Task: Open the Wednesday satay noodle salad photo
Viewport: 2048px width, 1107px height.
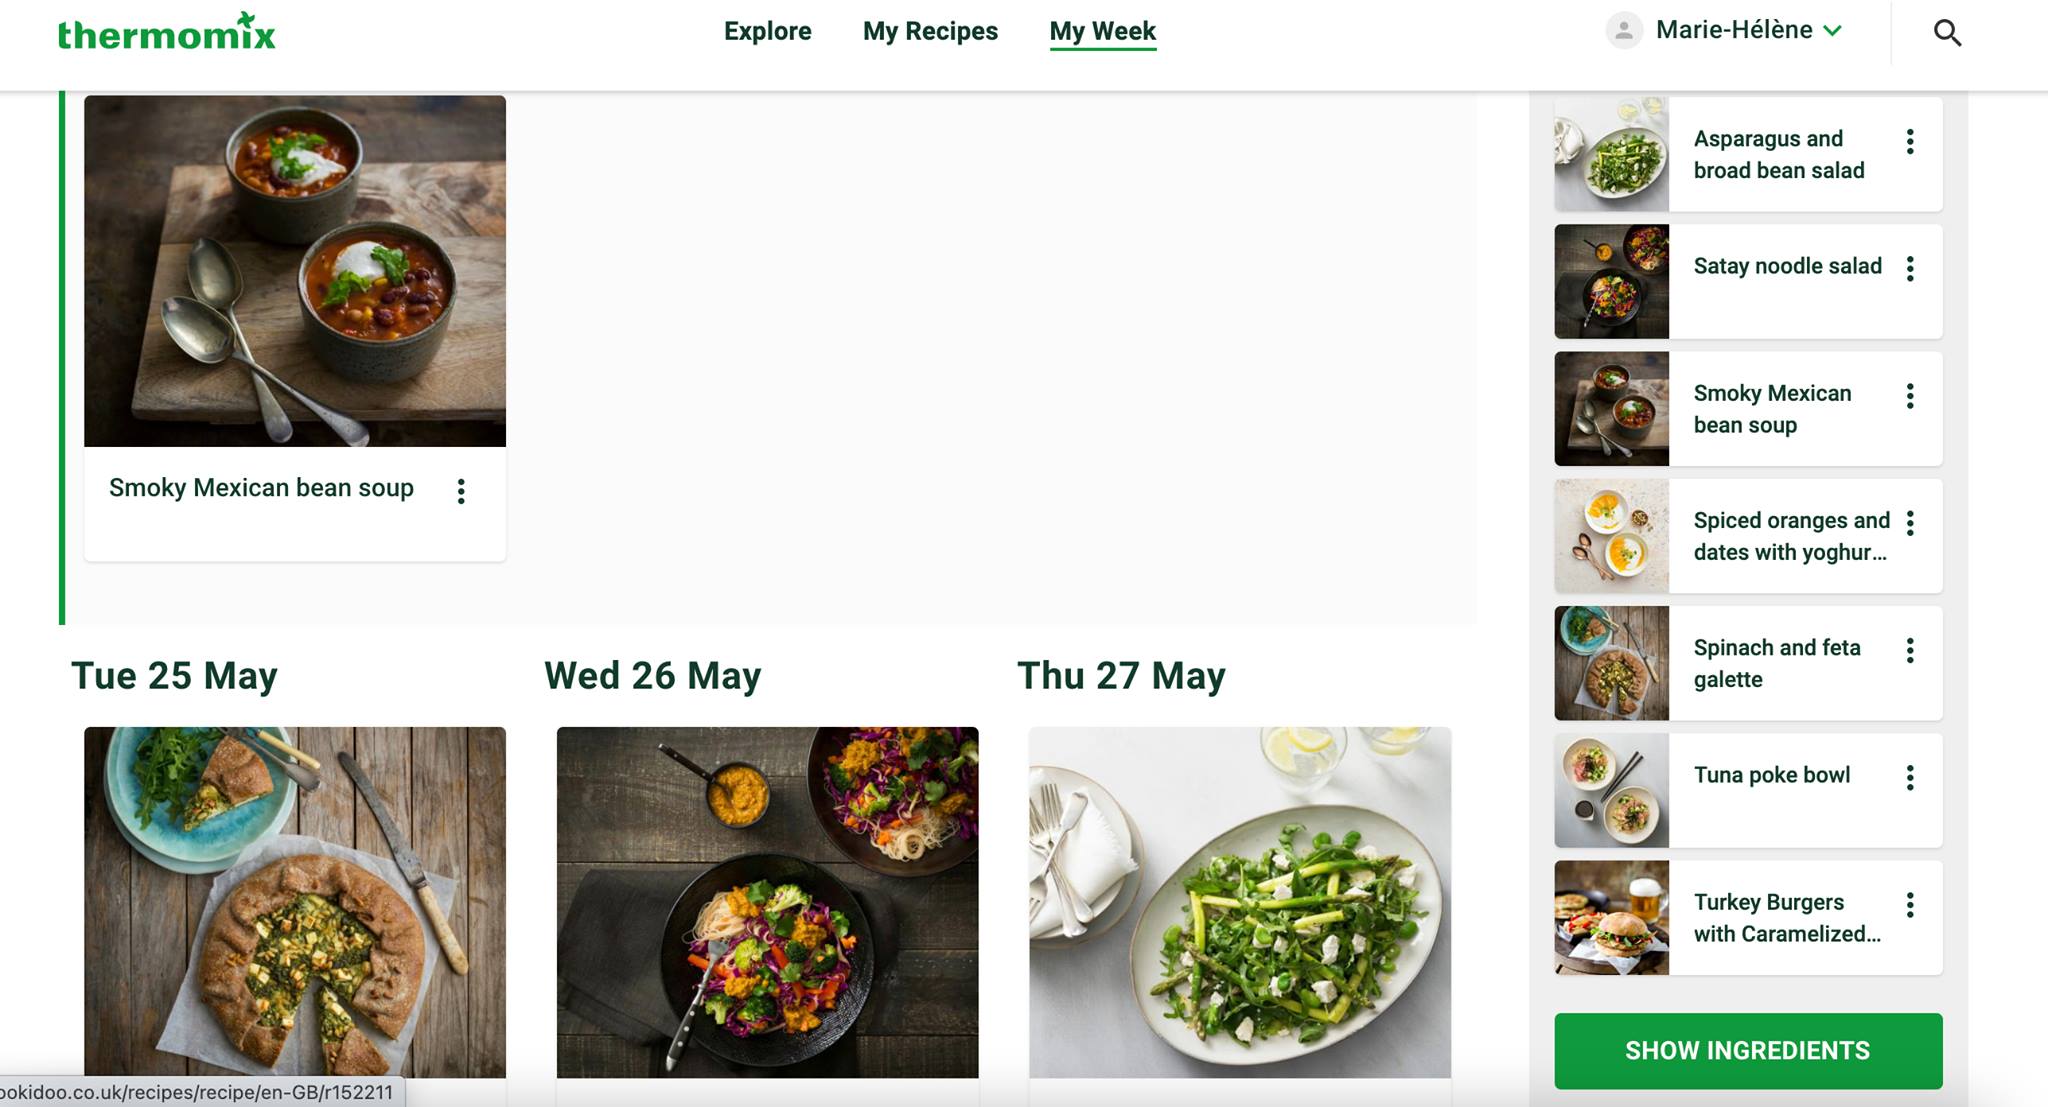Action: click(767, 902)
